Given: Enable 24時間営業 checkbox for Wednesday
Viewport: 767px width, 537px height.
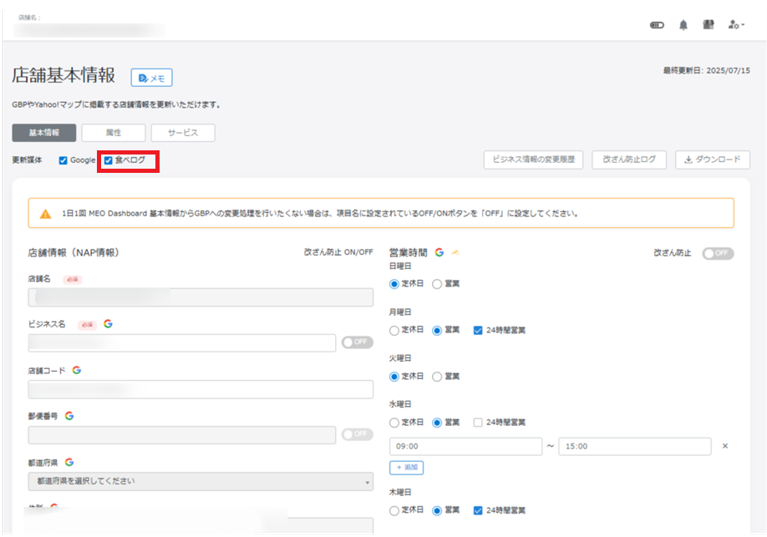Looking at the screenshot, I should pos(478,422).
